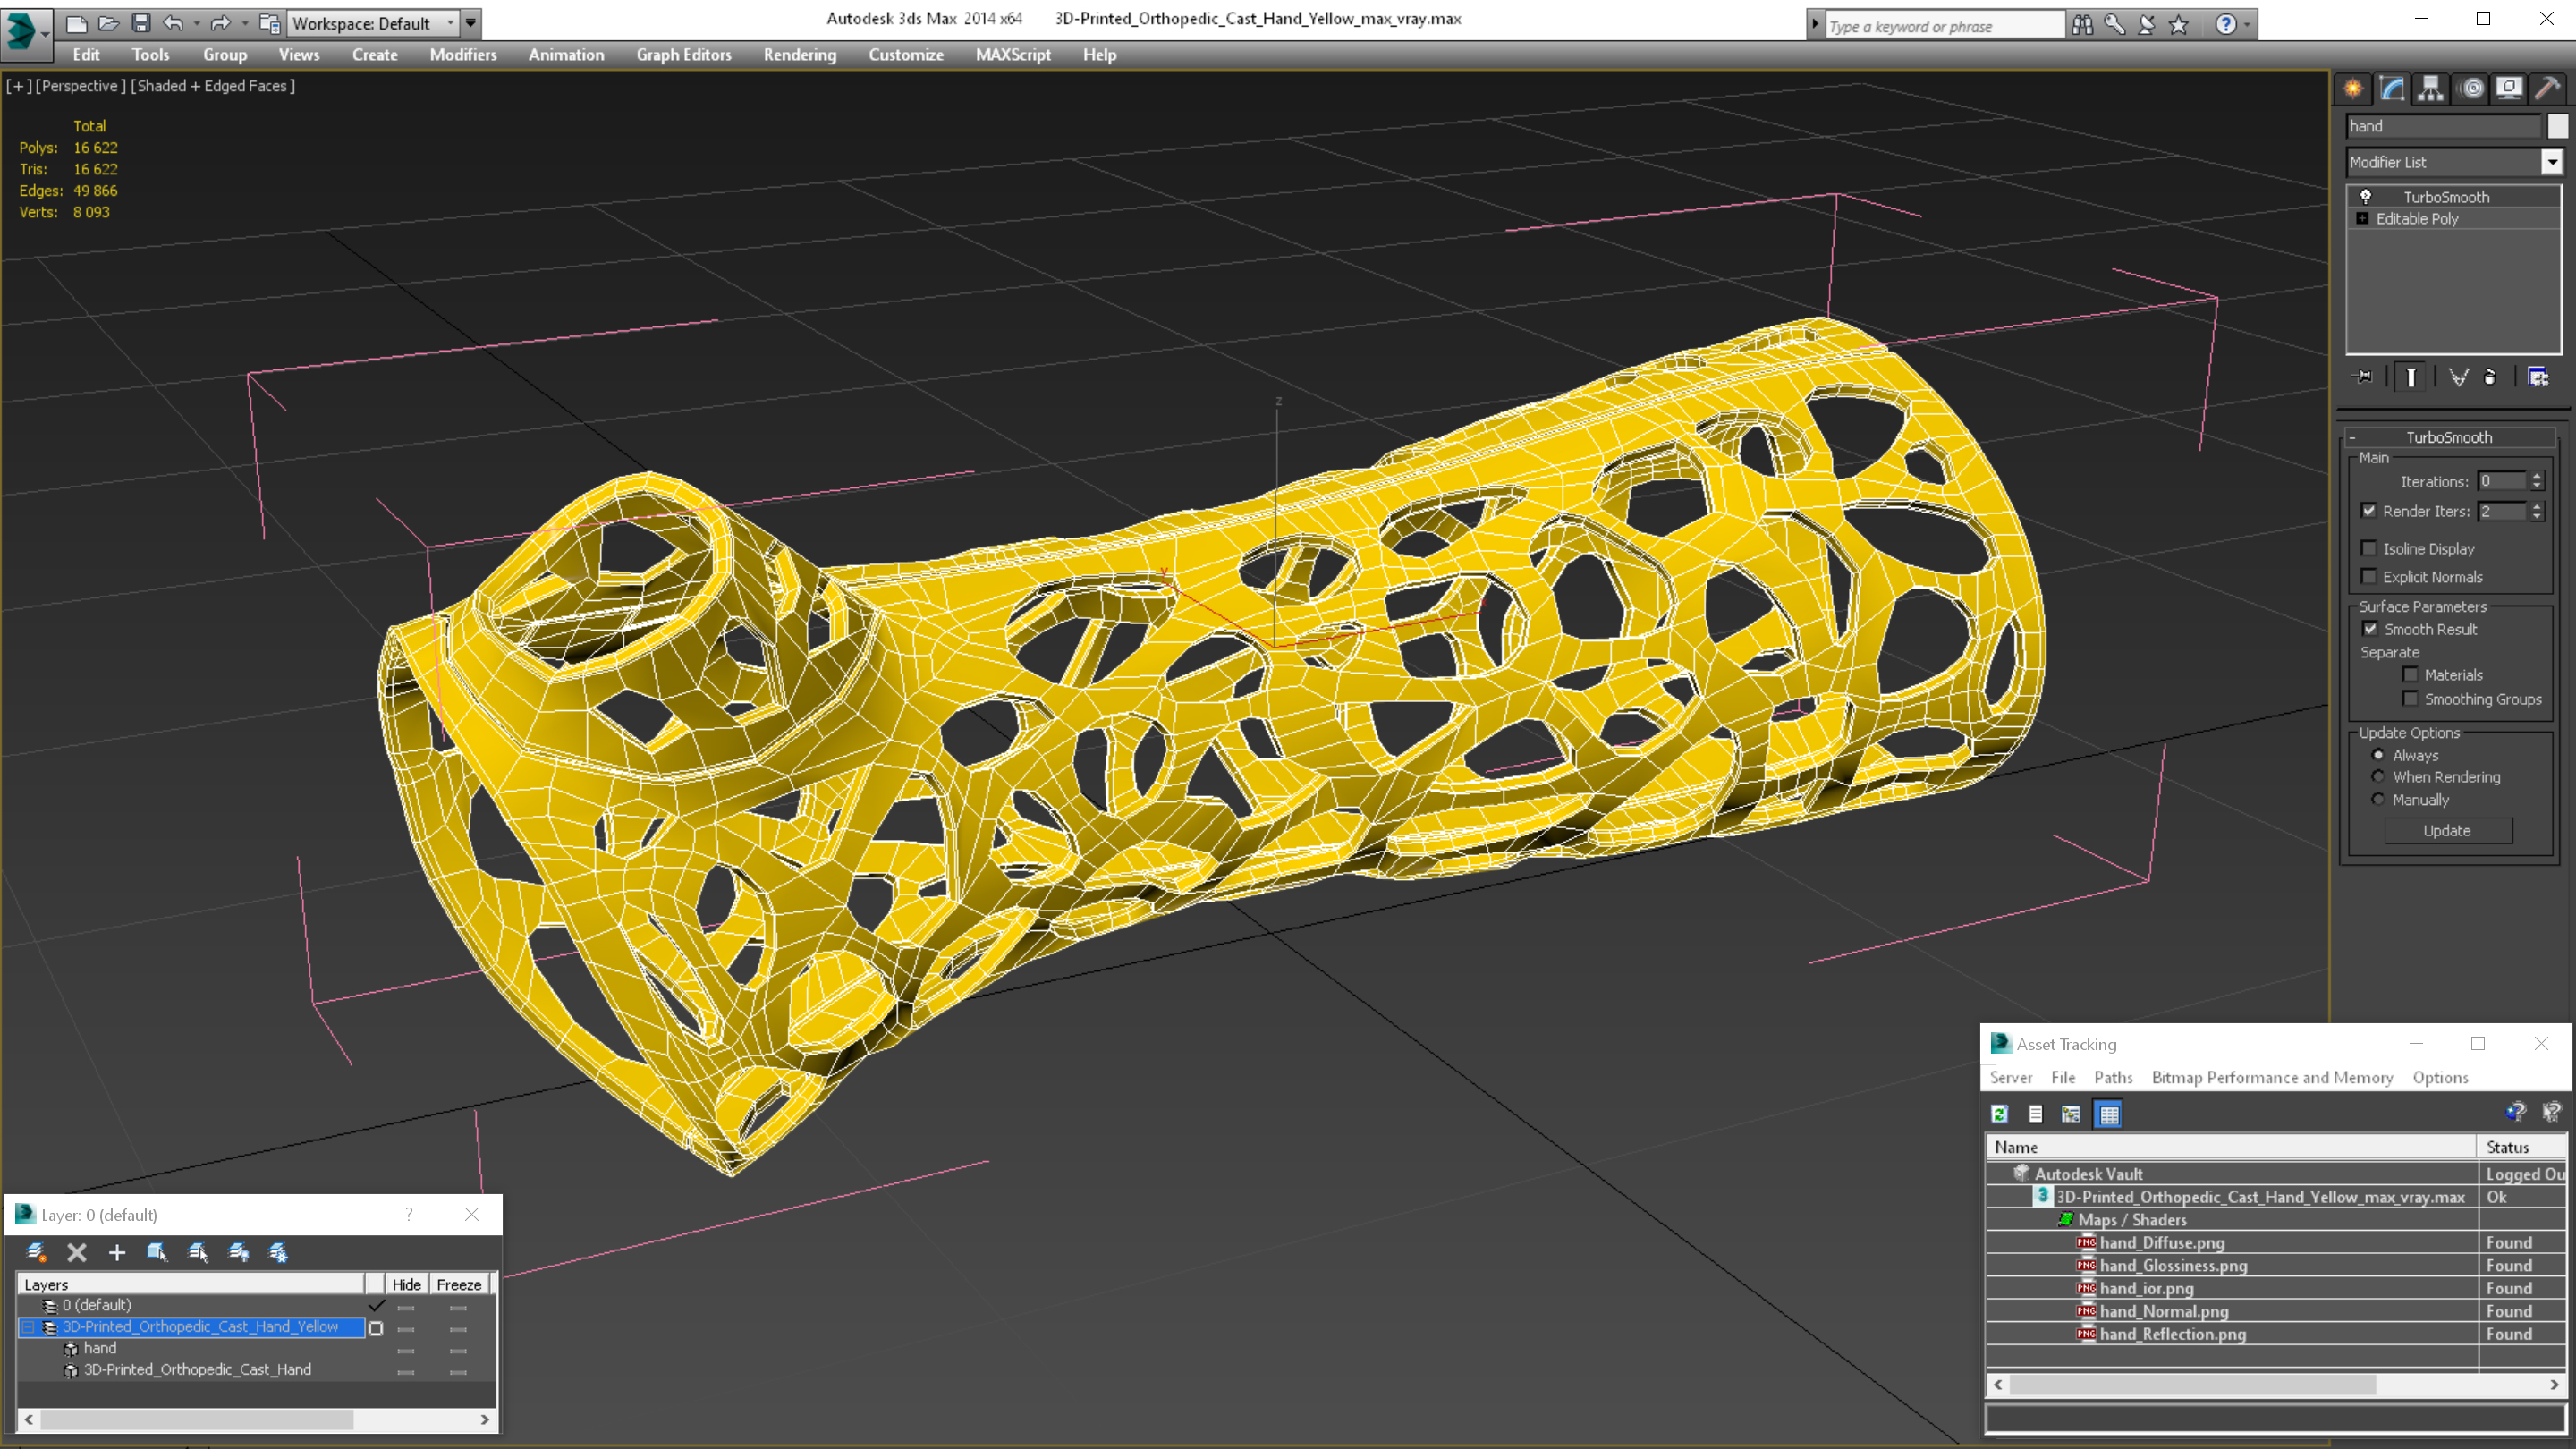Open the Rendering menu
The width and height of the screenshot is (2576, 1449).
[x=799, y=55]
